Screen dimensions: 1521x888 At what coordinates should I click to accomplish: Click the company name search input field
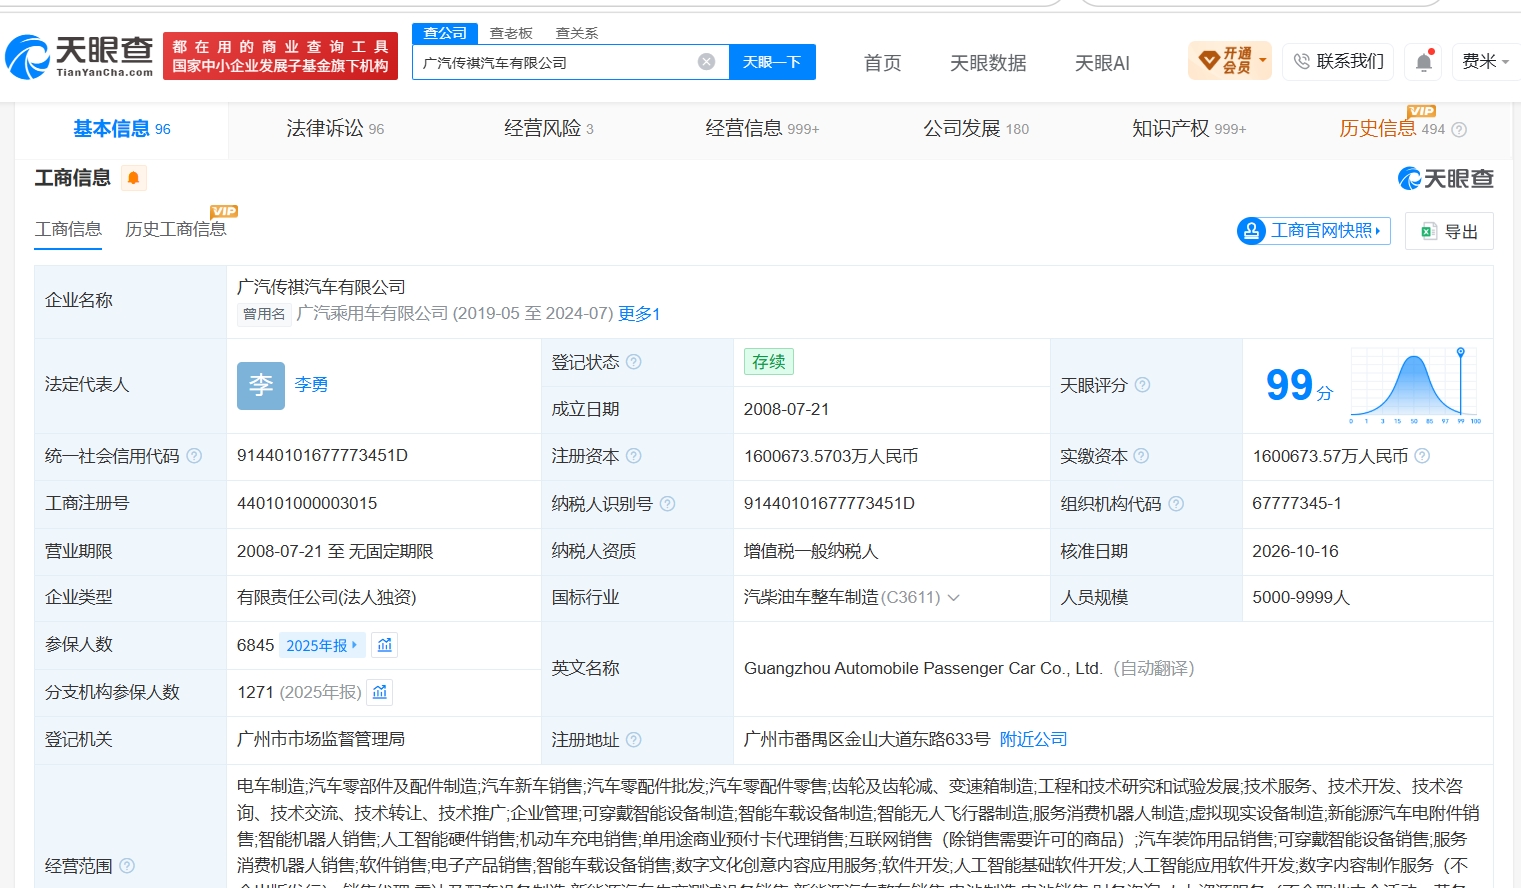[556, 62]
